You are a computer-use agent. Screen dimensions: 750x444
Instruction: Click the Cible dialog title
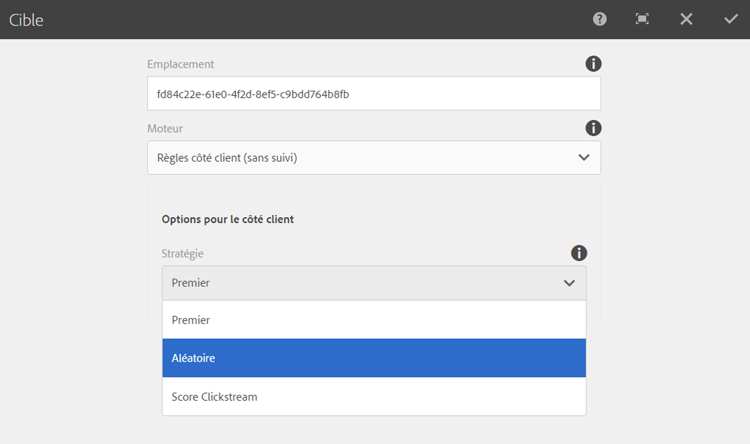26,19
